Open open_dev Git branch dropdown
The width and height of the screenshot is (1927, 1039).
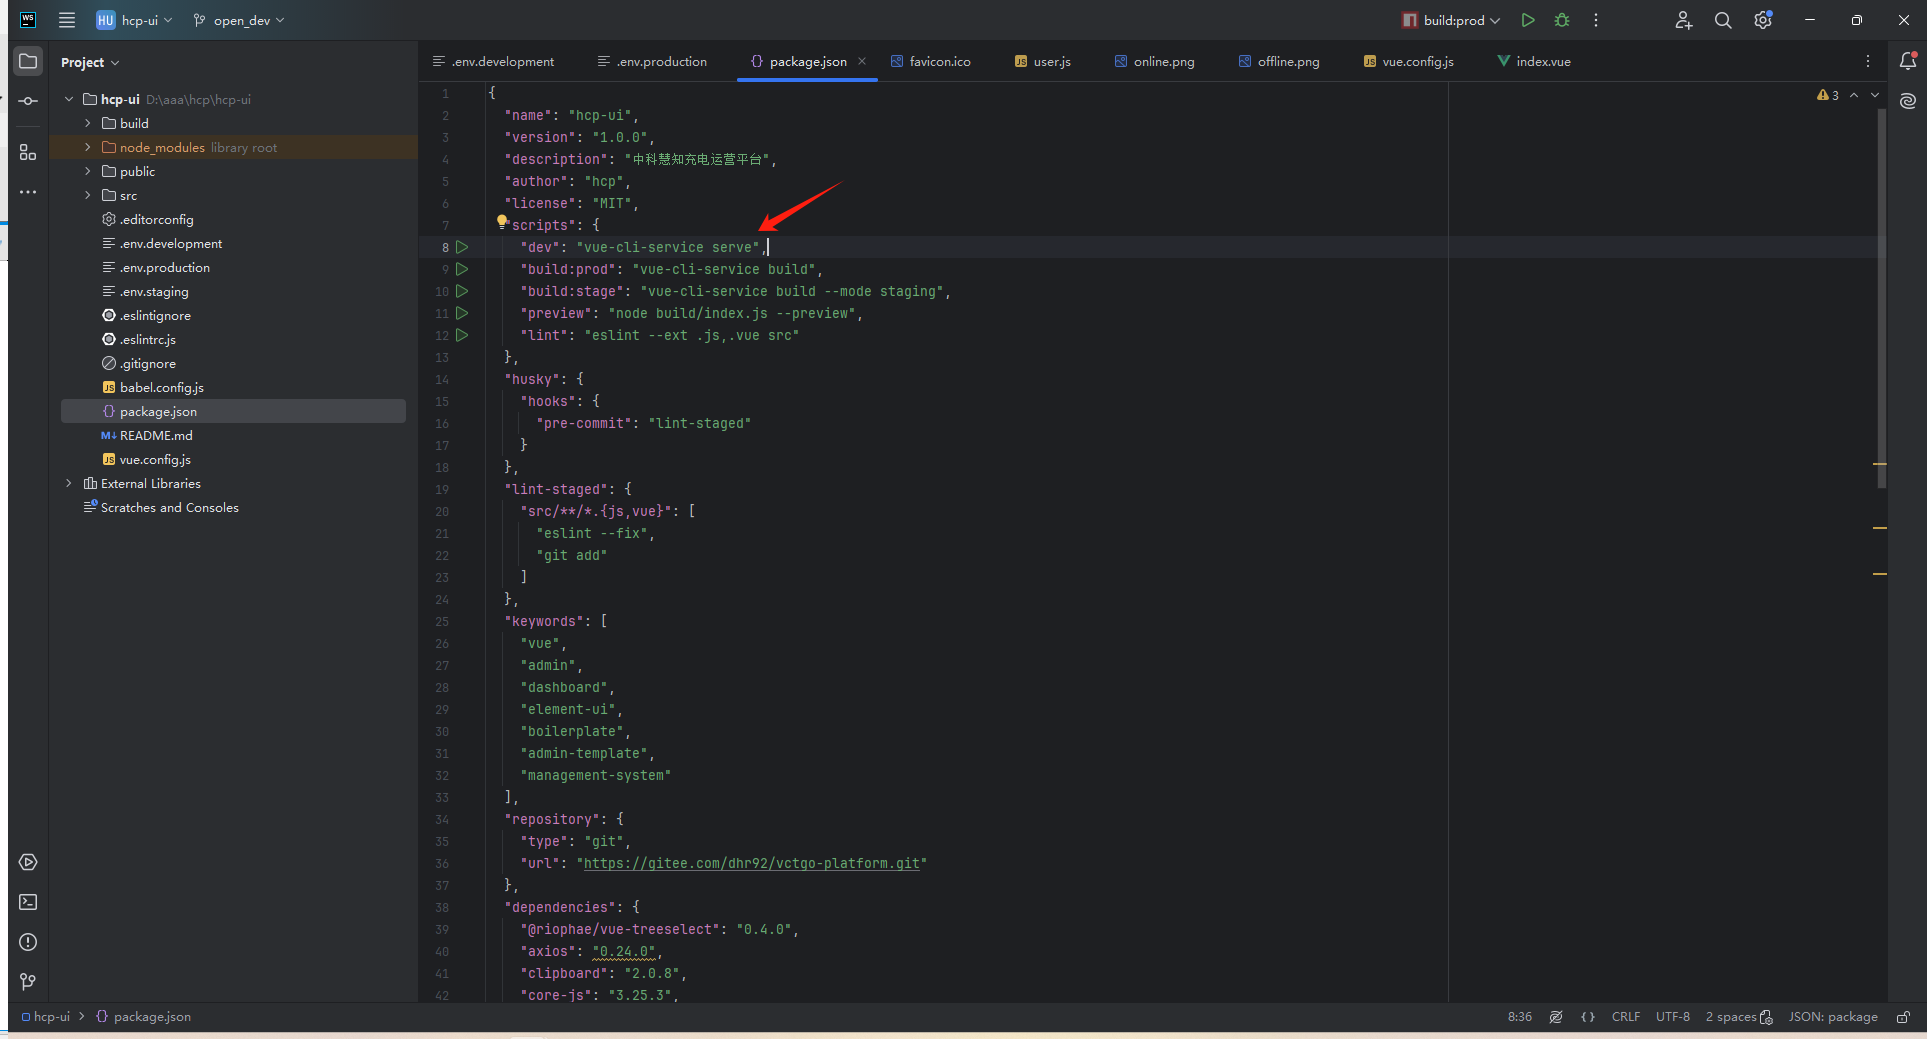[x=239, y=20]
